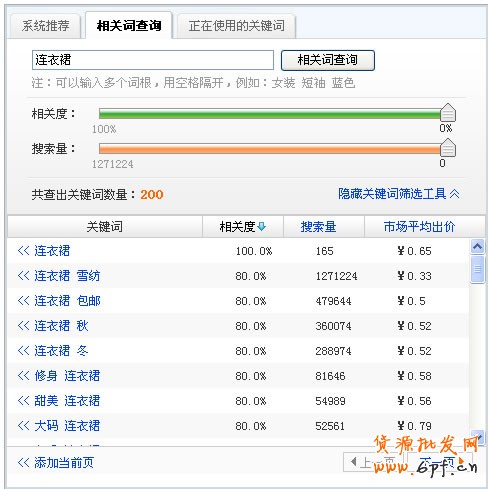
Task: Click the 相关度 green slider handle
Action: point(448,113)
